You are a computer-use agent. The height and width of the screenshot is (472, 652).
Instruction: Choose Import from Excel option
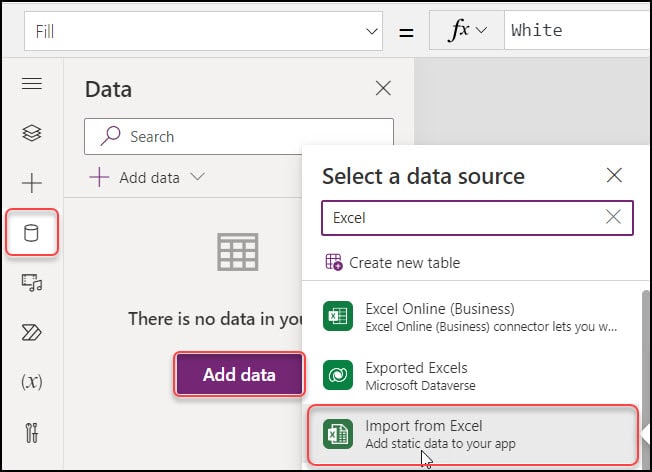pyautogui.click(x=472, y=435)
